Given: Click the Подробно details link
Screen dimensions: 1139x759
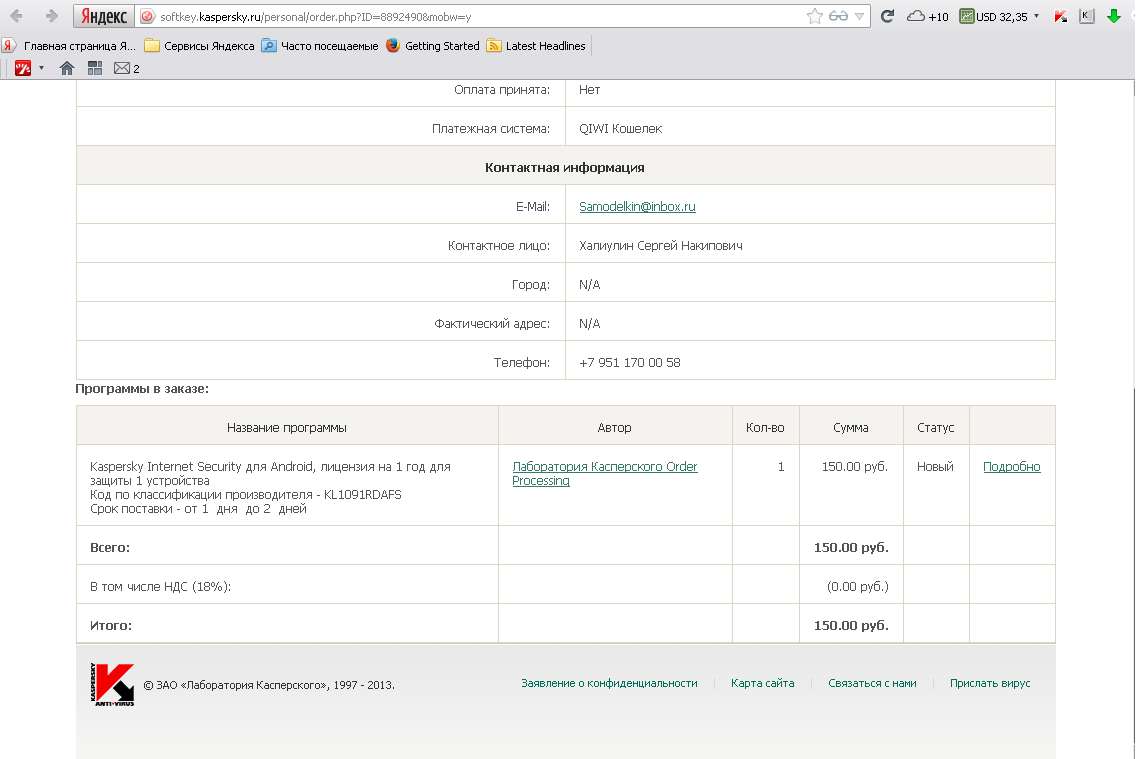Looking at the screenshot, I should [x=1011, y=466].
